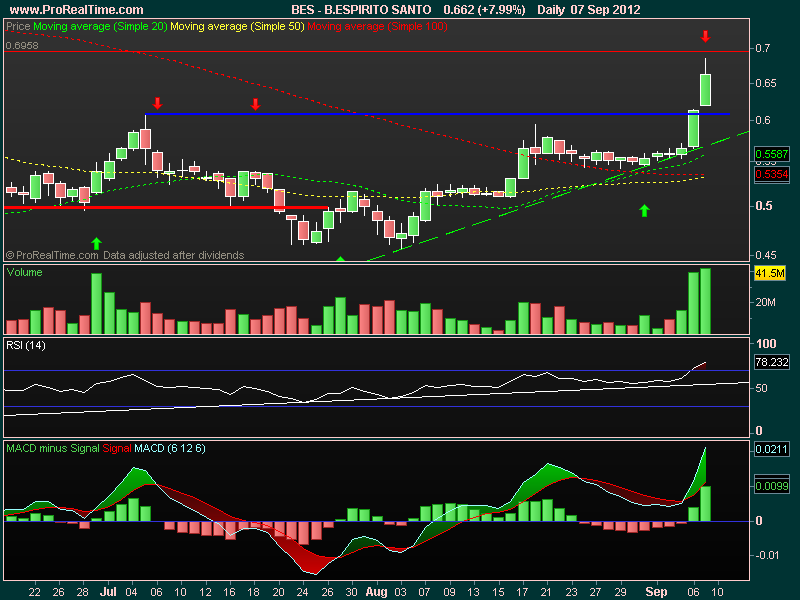Click the 78.232 RSI value tag
The width and height of the screenshot is (800, 600).
click(x=771, y=362)
